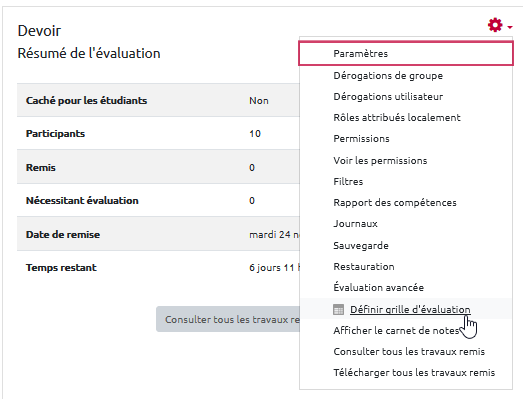523x399 pixels.
Task: Open Afficher le carnet de notes
Action: [396, 331]
